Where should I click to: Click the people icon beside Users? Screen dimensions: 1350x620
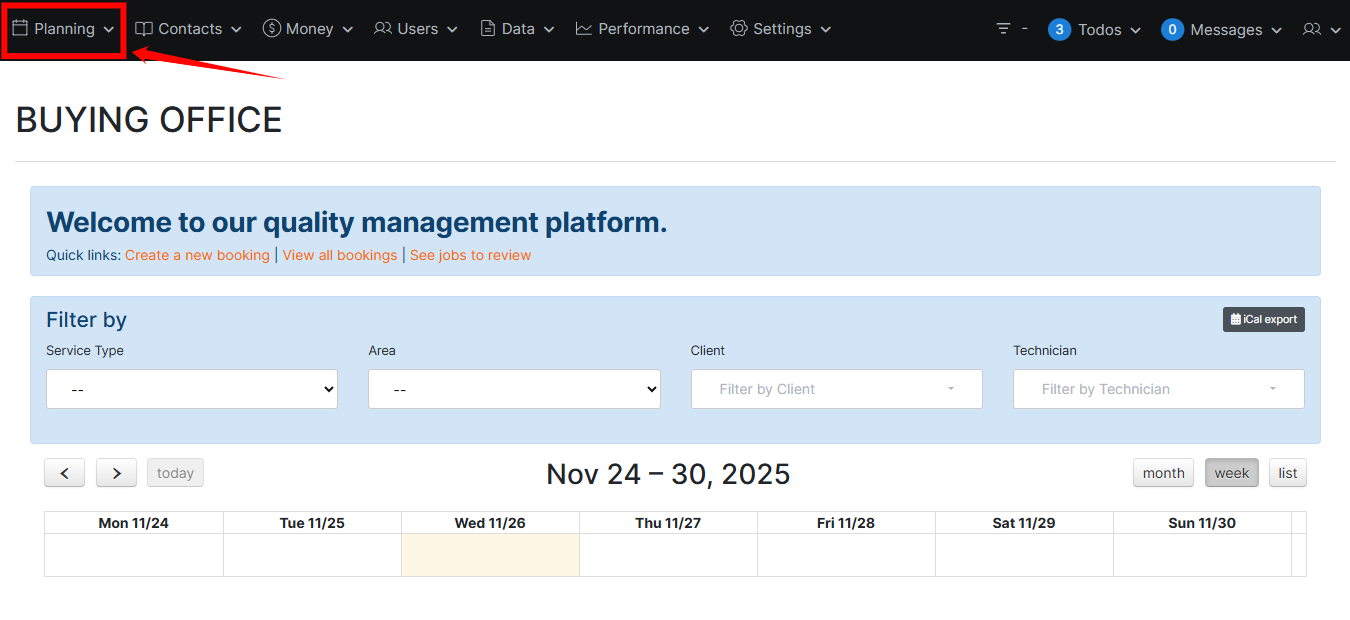click(x=382, y=29)
